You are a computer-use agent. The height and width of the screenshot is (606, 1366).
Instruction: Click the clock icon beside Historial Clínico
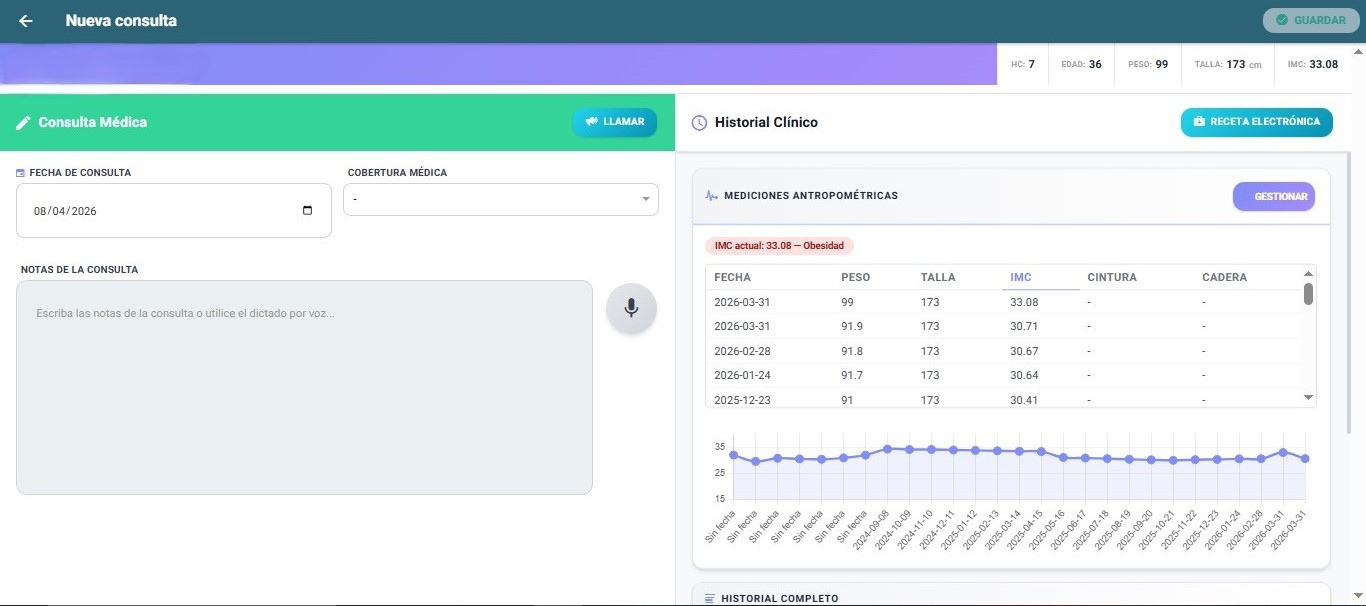point(700,123)
